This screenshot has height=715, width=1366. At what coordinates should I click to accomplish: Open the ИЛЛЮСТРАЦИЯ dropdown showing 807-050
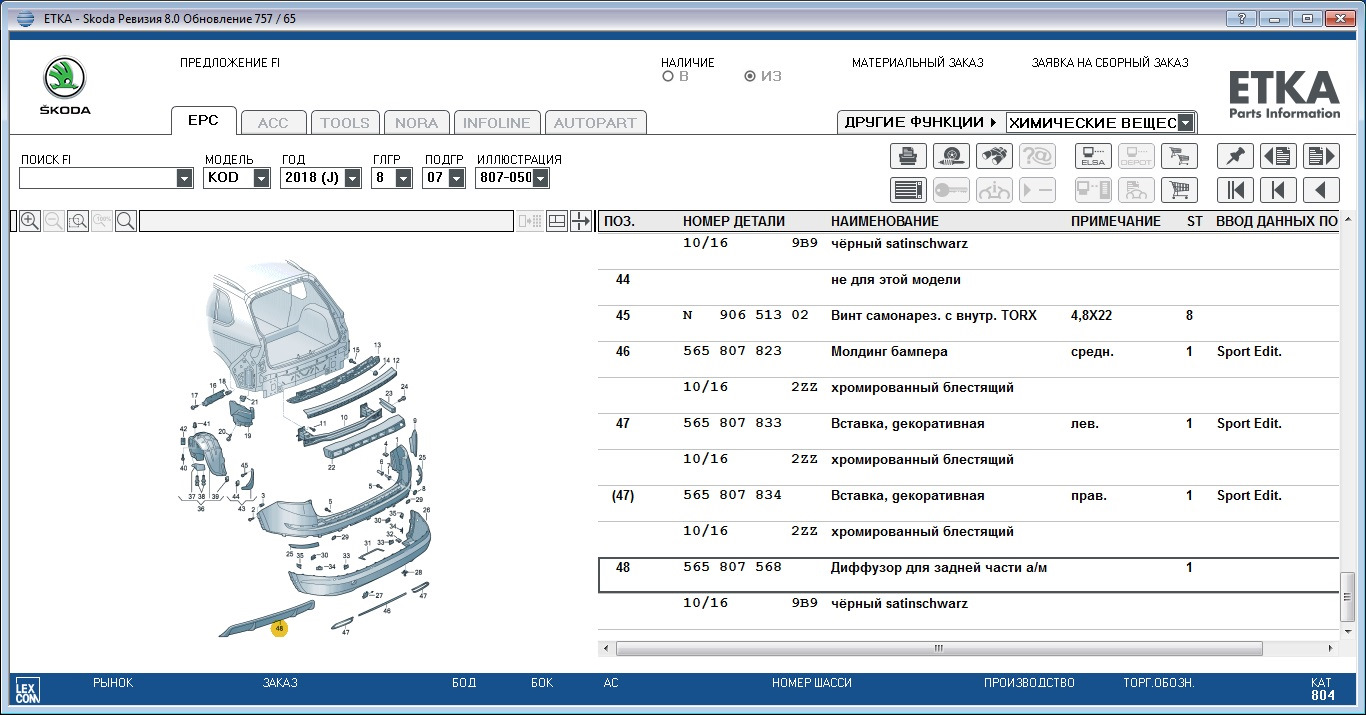541,178
